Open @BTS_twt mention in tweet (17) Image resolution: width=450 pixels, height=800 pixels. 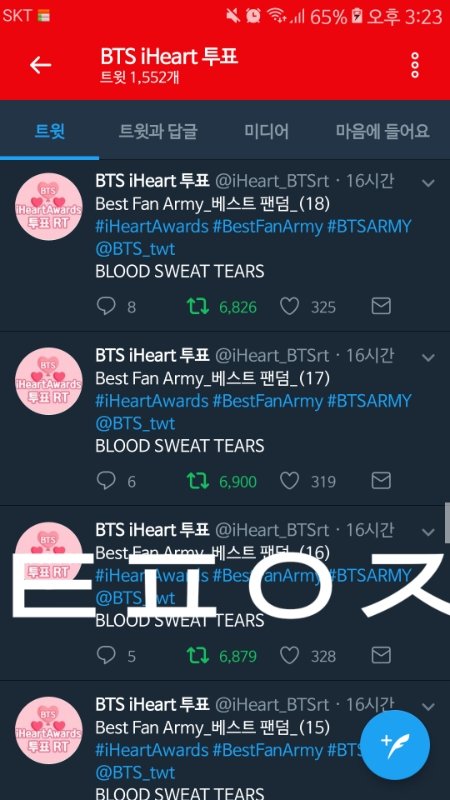135,423
